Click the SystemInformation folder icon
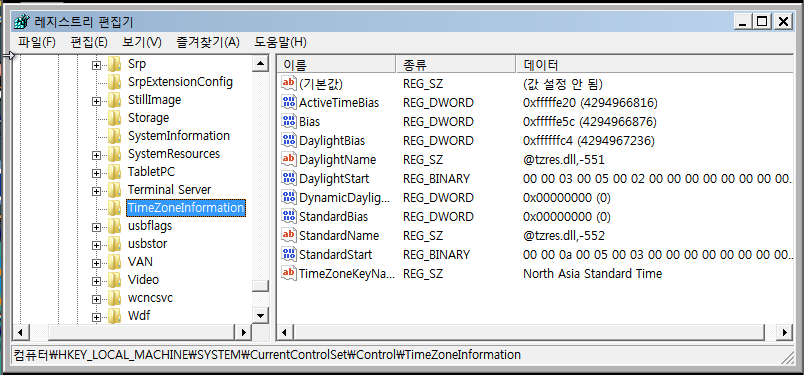Image resolution: width=804 pixels, height=375 pixels. click(x=114, y=136)
